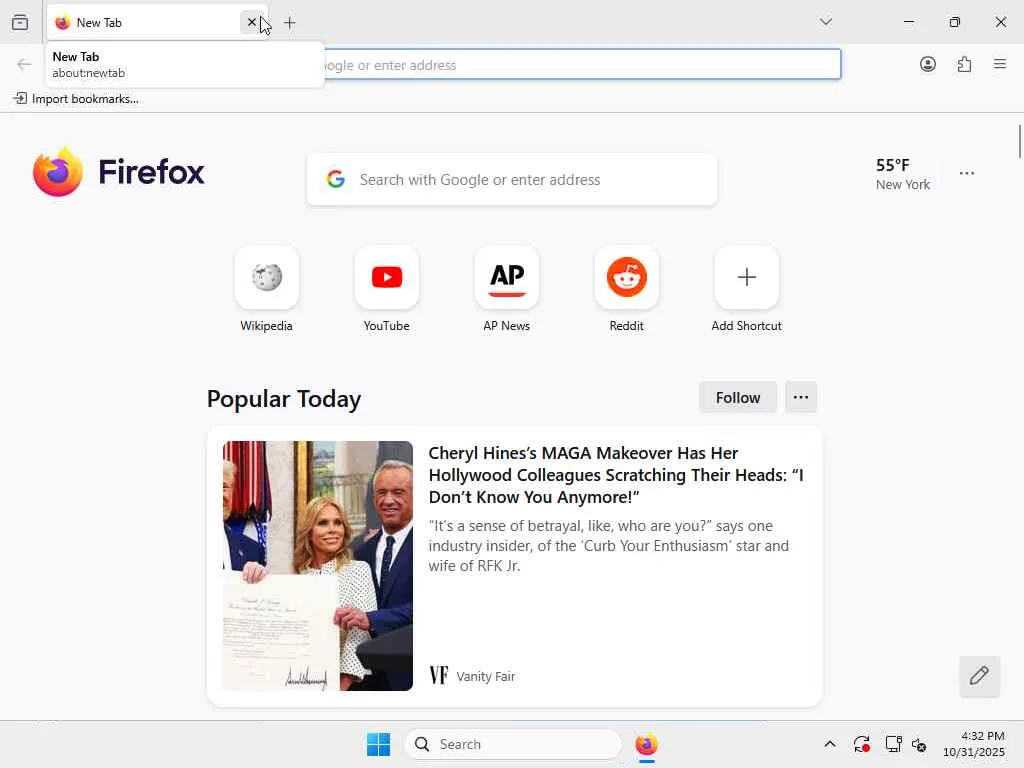
Task: Show hidden system tray icons
Action: pos(829,744)
